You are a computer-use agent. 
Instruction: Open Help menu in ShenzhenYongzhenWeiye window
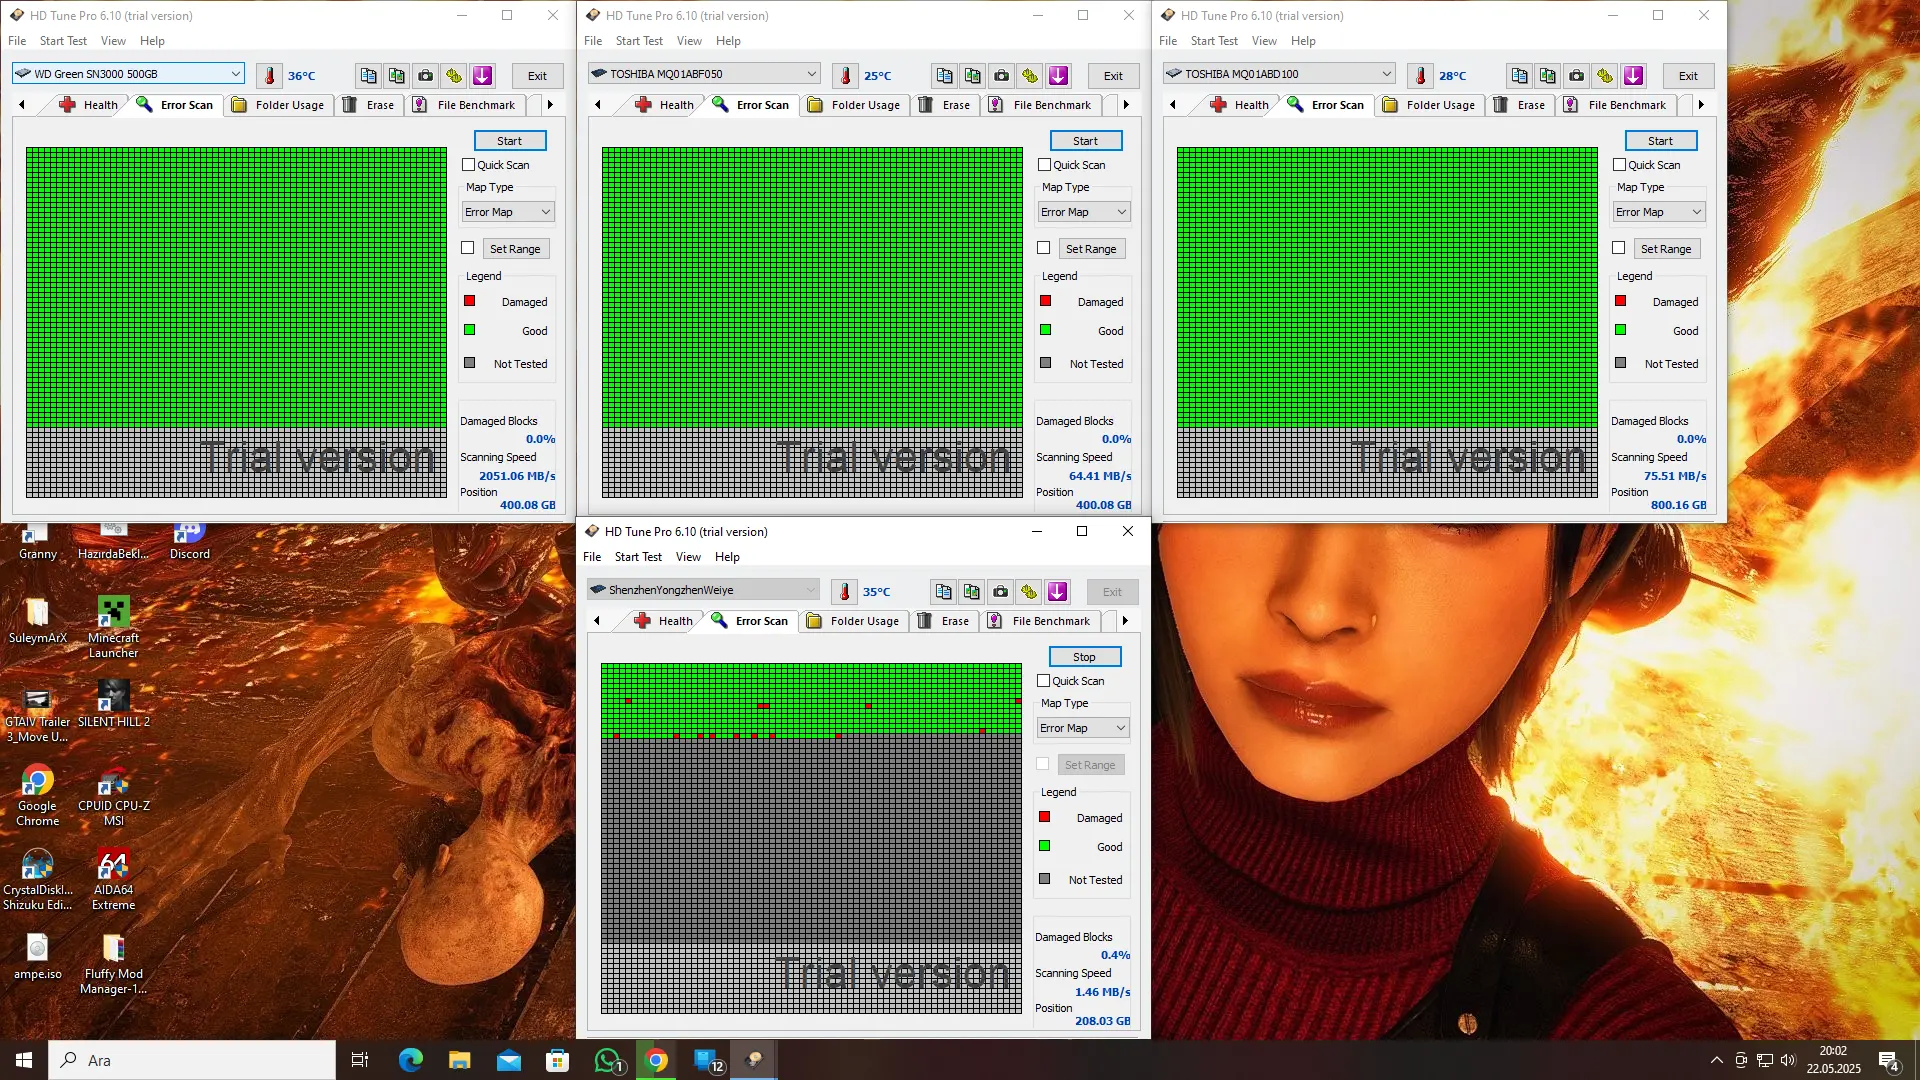pyautogui.click(x=727, y=557)
